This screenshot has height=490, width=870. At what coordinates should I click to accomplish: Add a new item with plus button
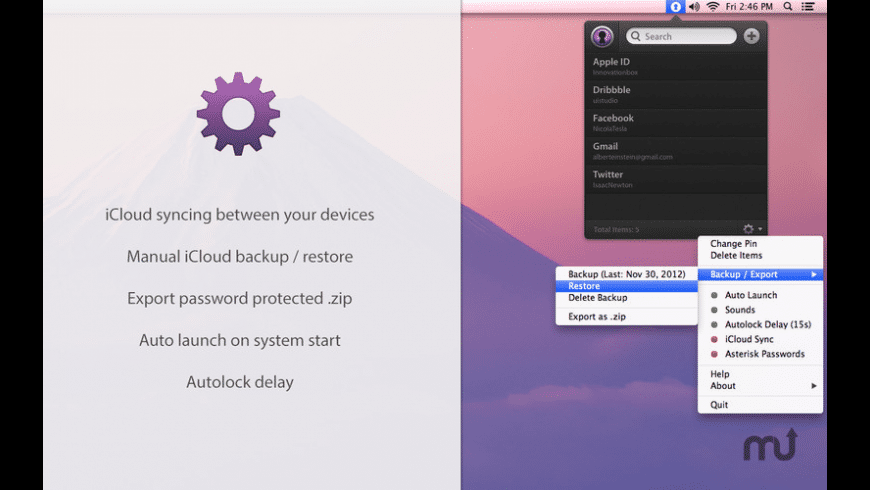751,36
